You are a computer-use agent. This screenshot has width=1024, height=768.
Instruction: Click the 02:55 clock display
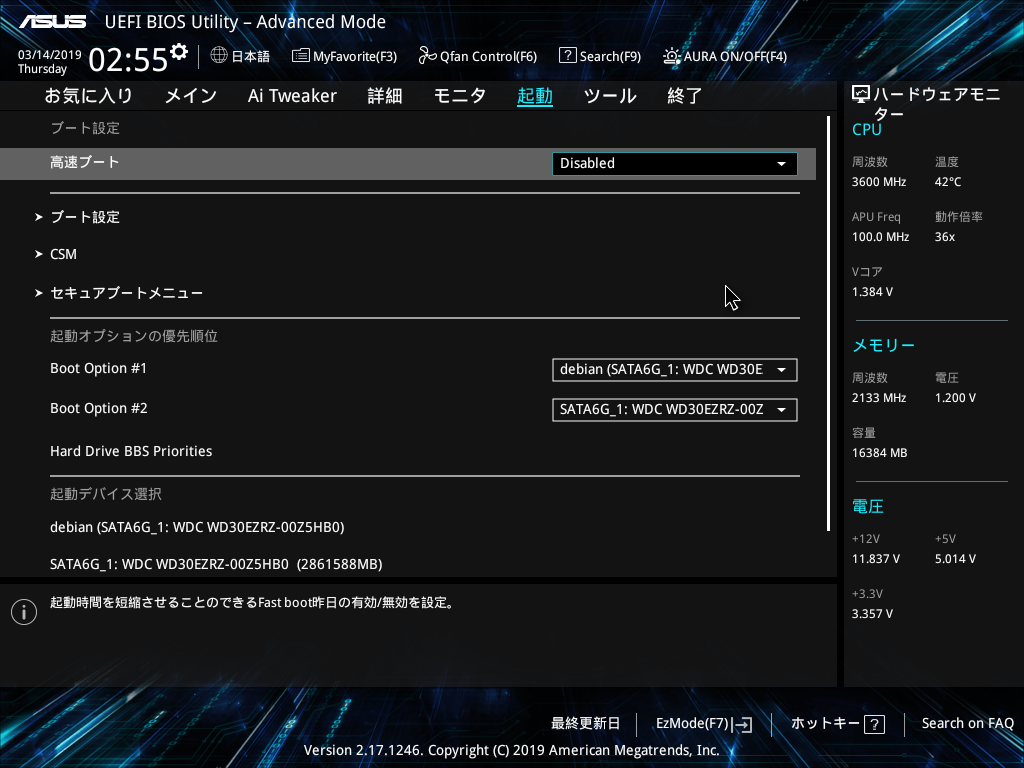pos(128,60)
